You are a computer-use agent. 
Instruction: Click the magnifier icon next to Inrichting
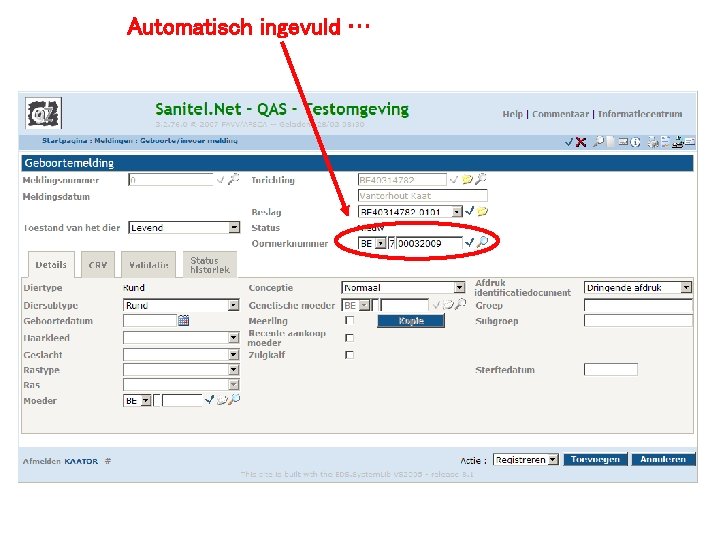[480, 179]
